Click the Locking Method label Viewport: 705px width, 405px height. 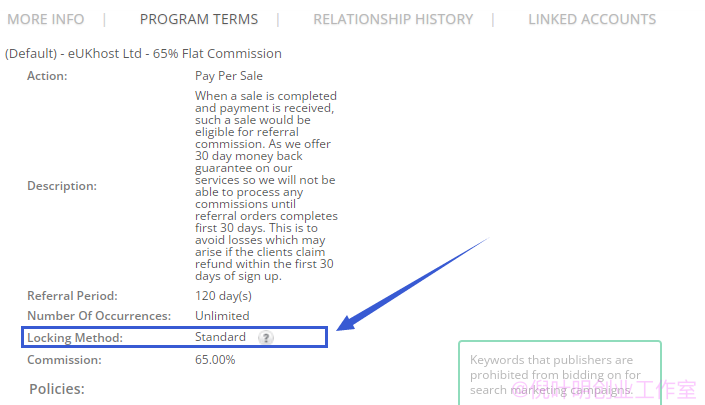(75, 338)
